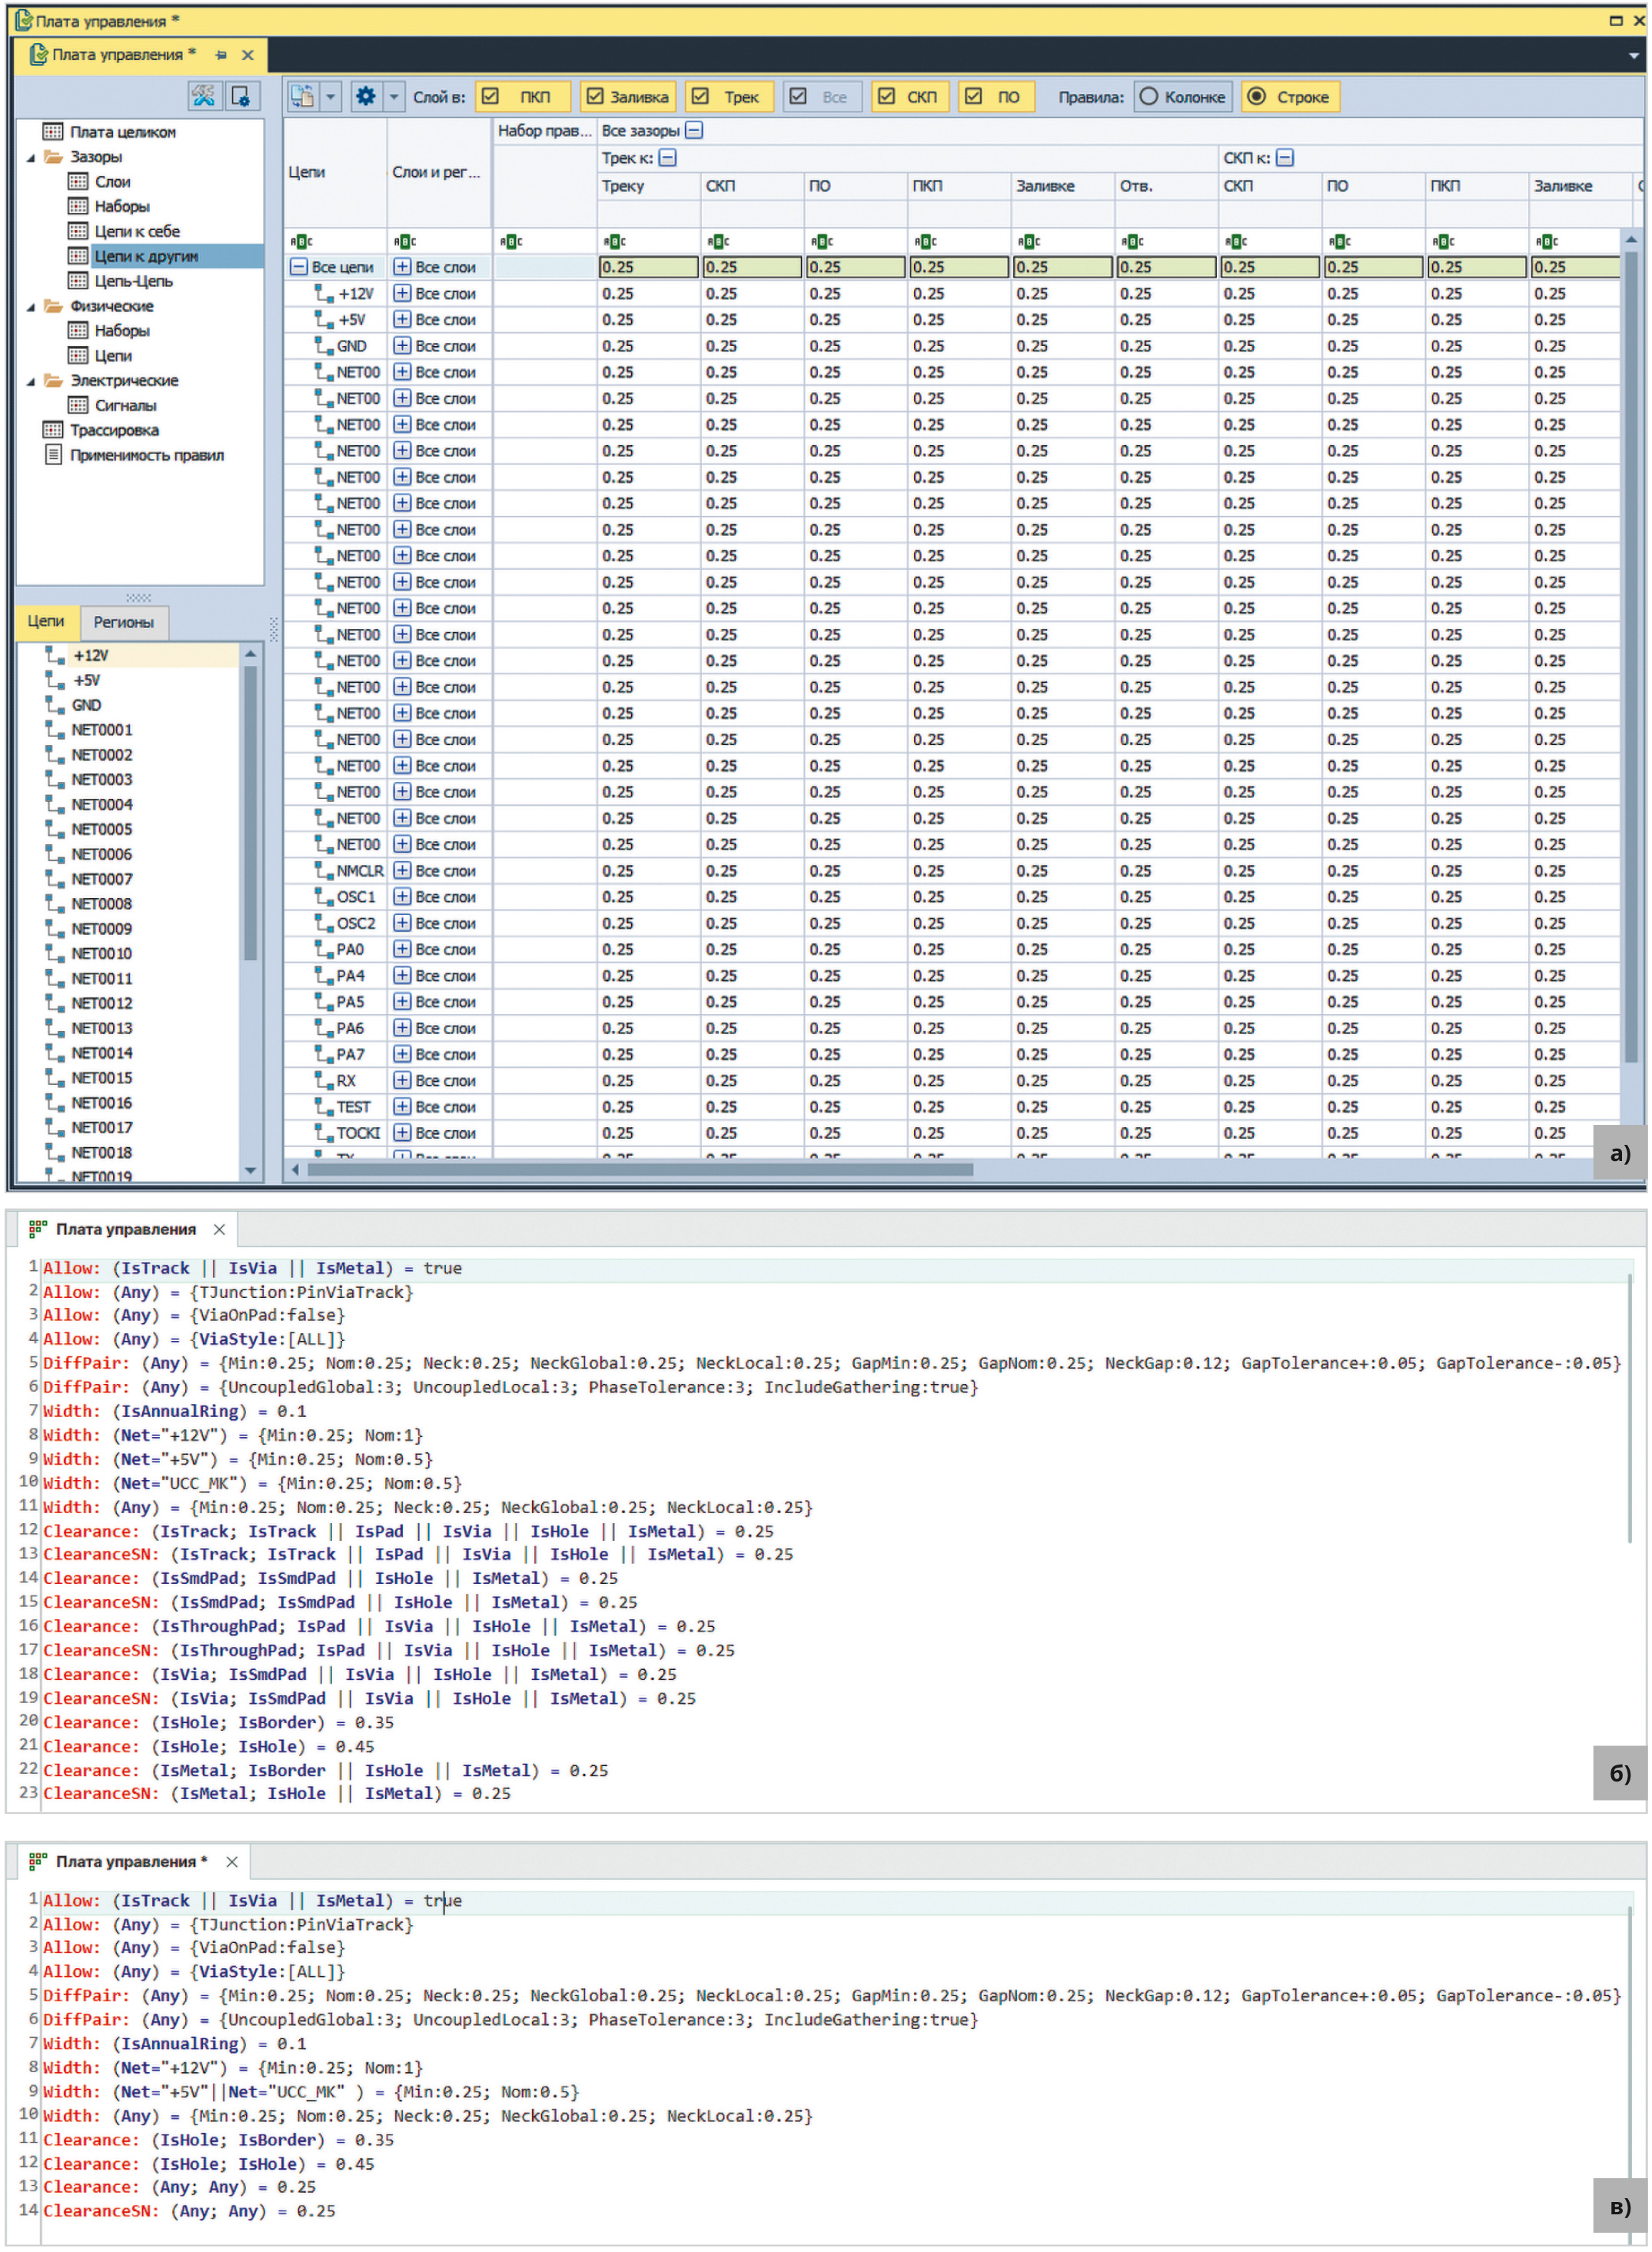The height and width of the screenshot is (2252, 1652).
Task: Click the filter icon under Цепи column
Action: pyautogui.click(x=301, y=241)
